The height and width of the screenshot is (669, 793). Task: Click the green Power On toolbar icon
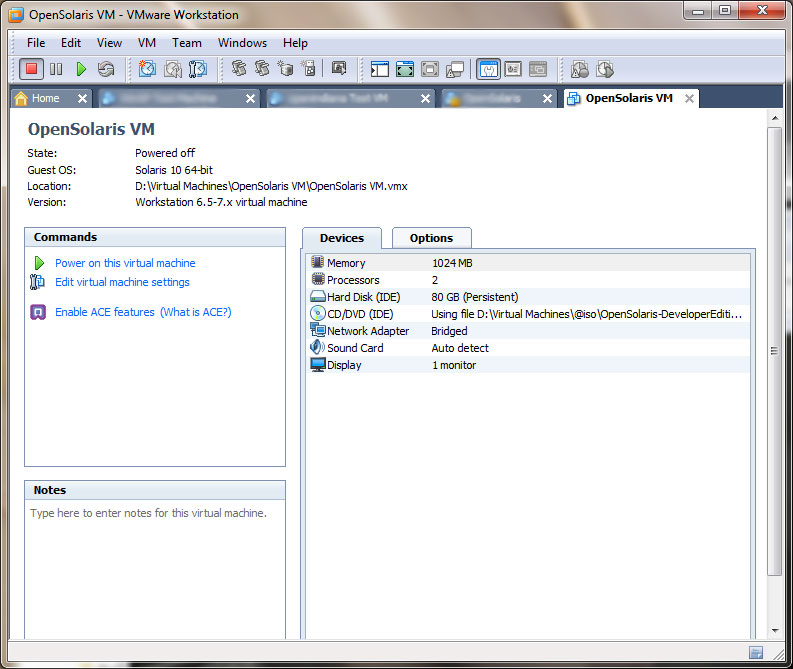pyautogui.click(x=81, y=69)
